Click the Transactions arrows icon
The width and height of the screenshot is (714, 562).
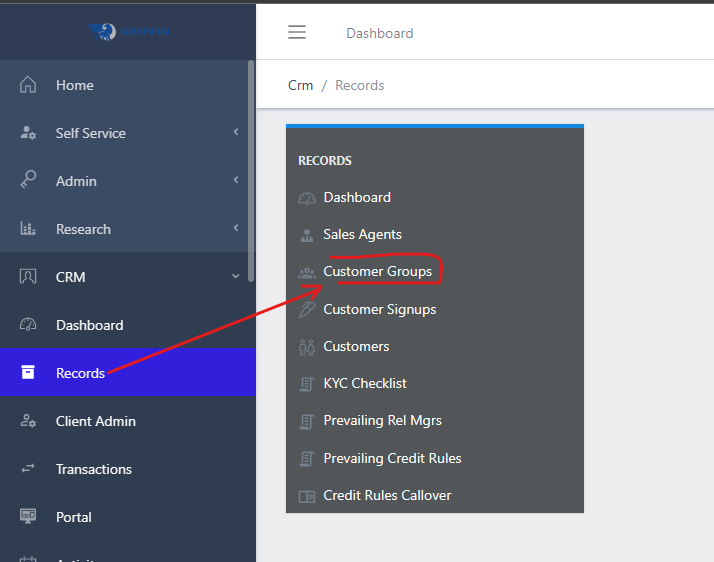(x=28, y=469)
